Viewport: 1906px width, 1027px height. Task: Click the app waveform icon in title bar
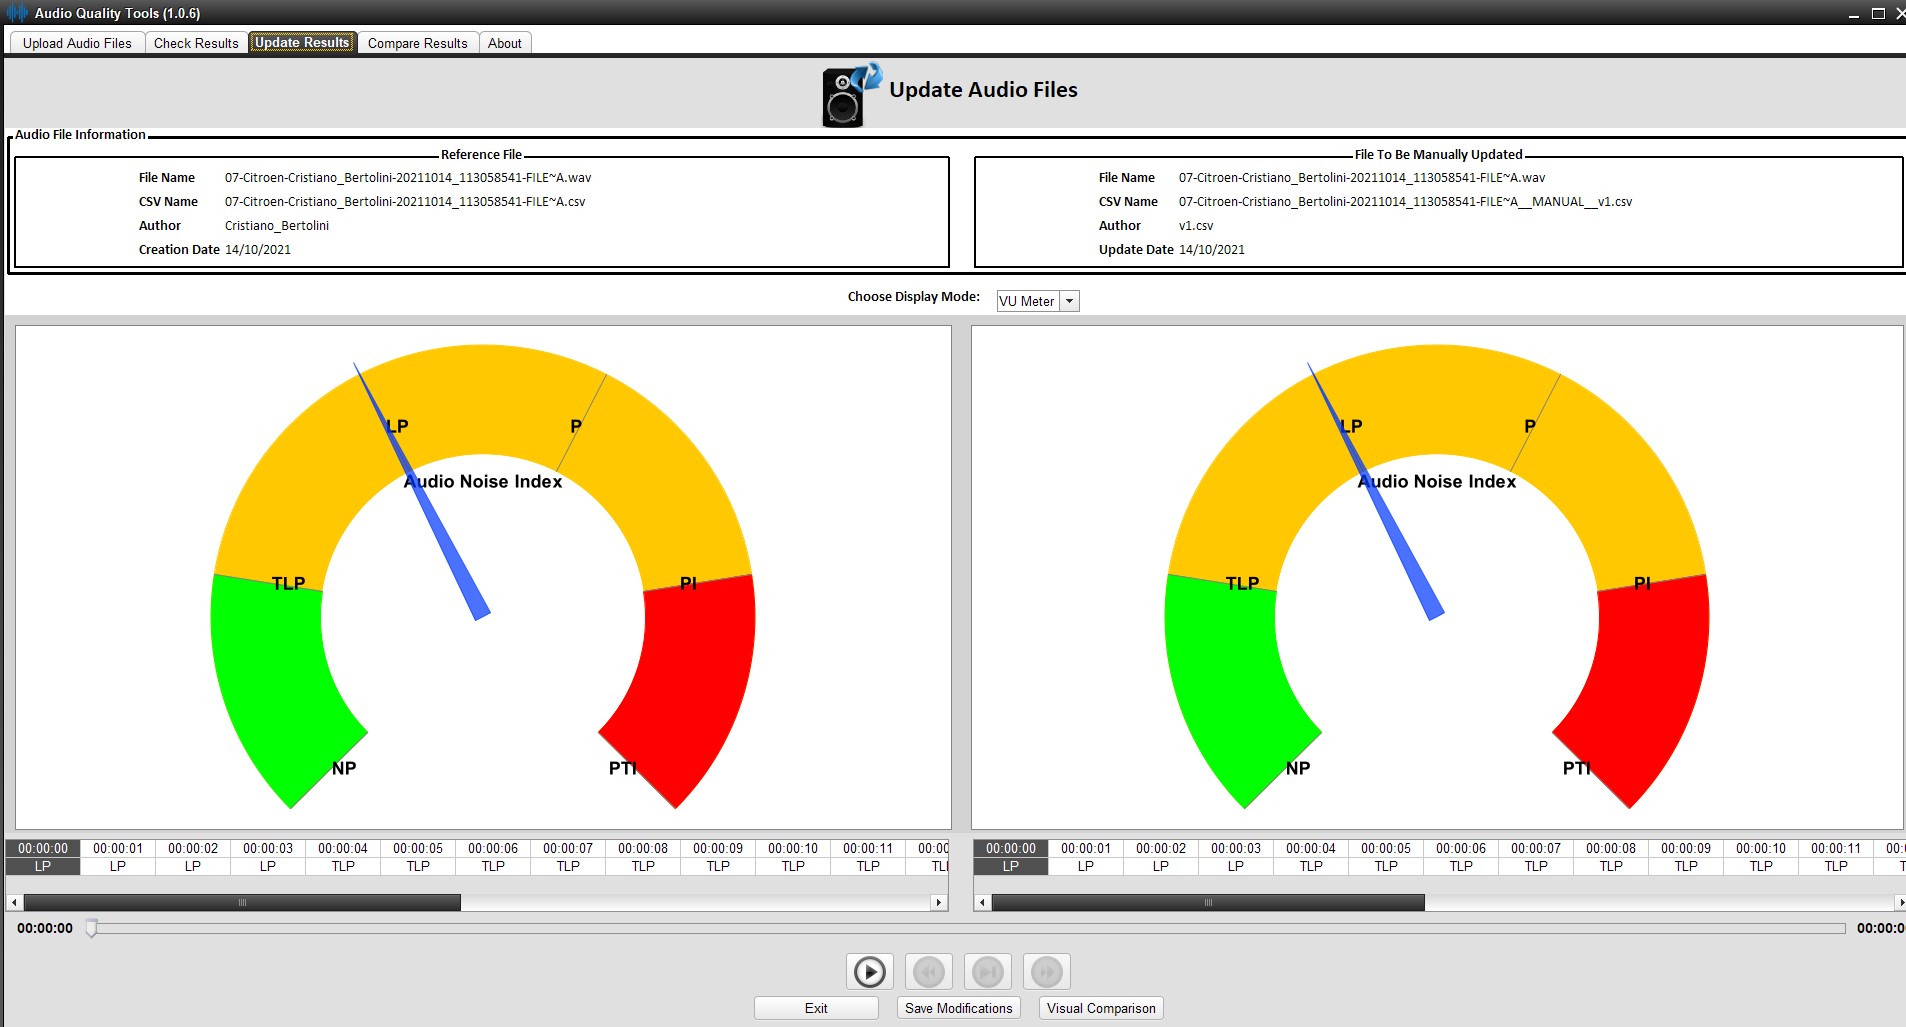coord(17,13)
